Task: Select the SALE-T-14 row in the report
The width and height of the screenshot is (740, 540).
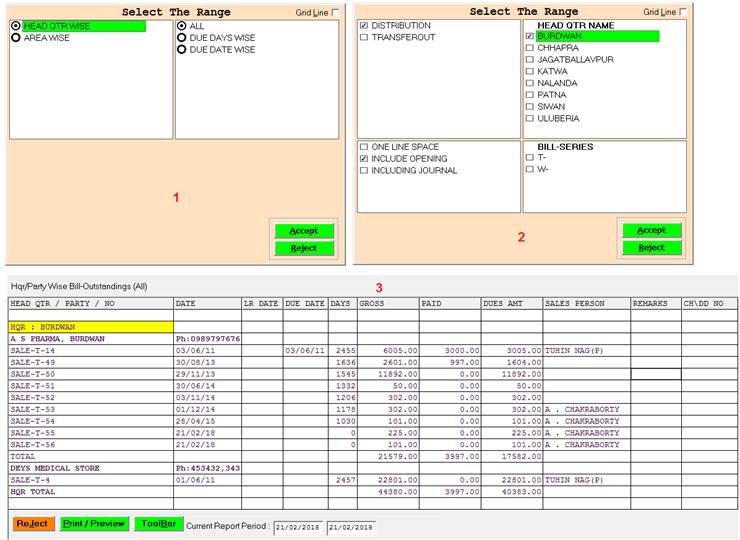Action: (x=90, y=351)
